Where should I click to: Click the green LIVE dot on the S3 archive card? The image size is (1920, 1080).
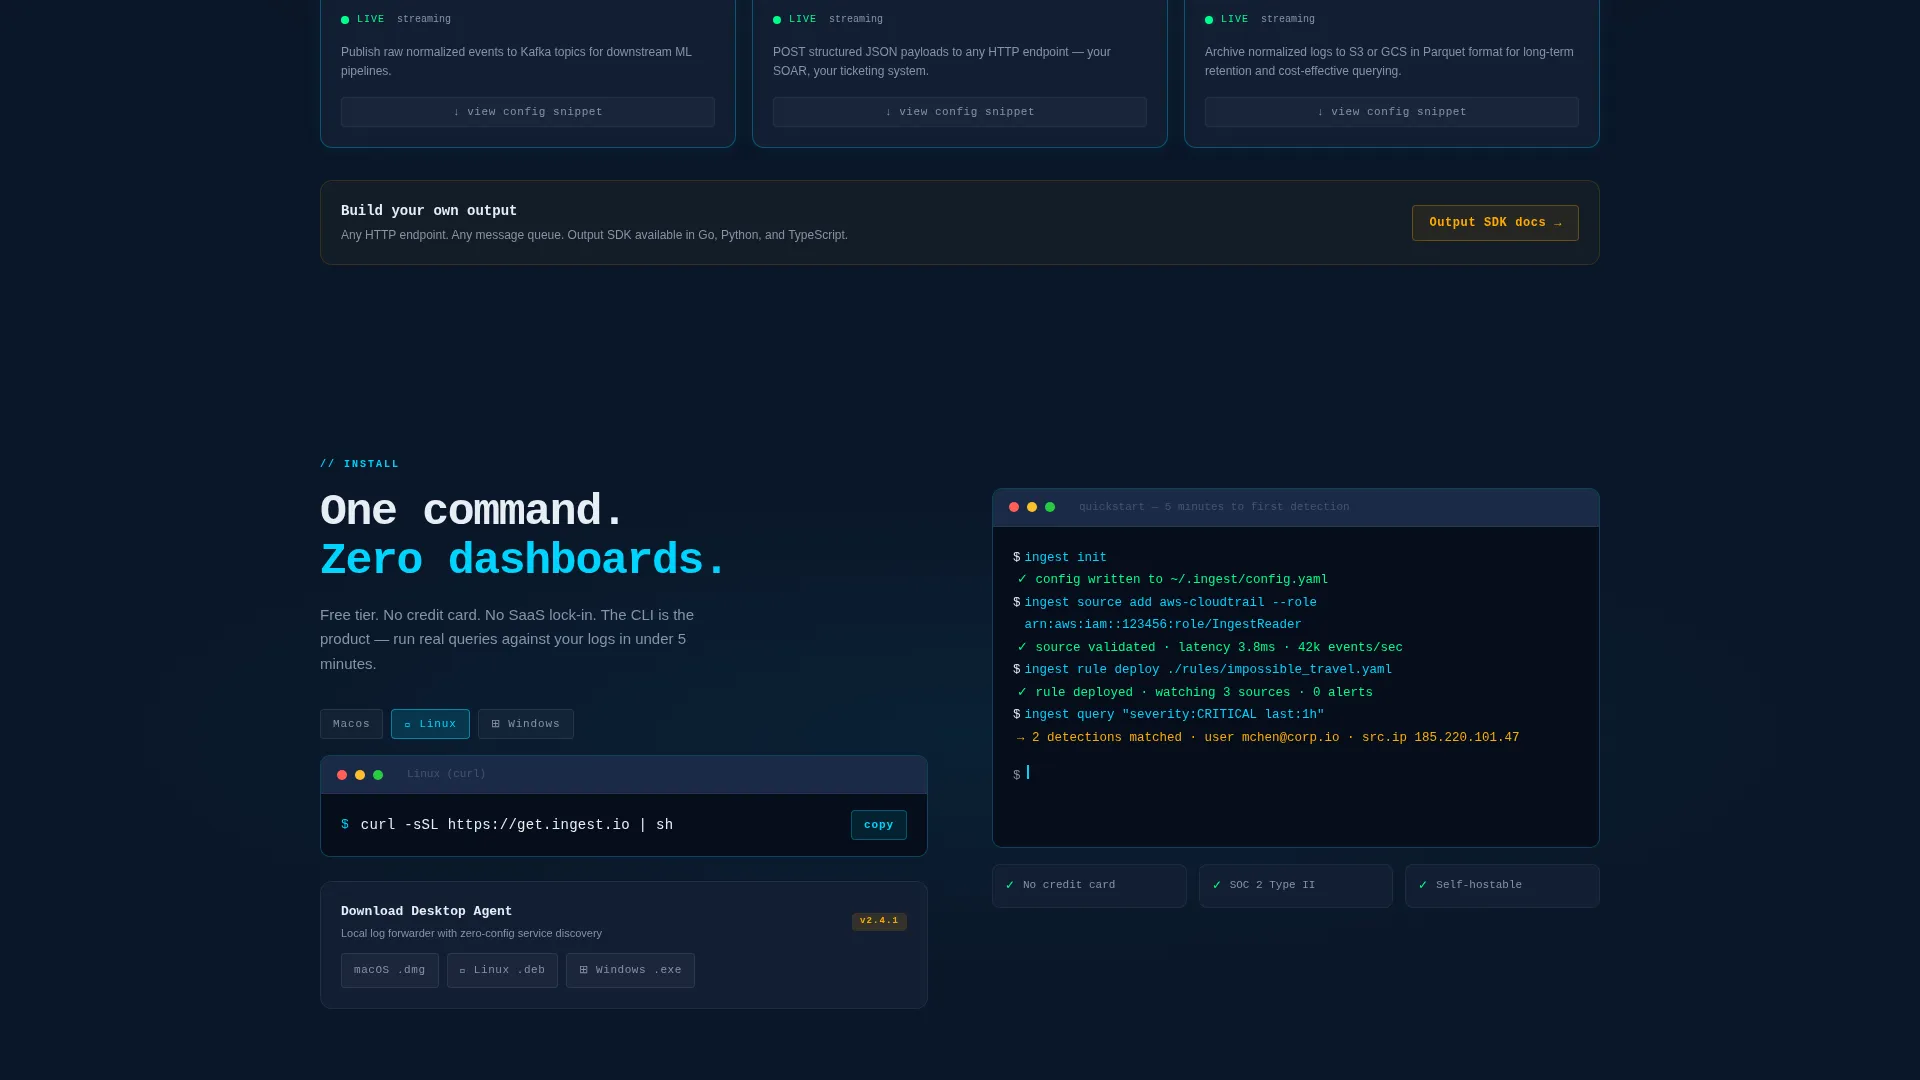[x=1209, y=20]
